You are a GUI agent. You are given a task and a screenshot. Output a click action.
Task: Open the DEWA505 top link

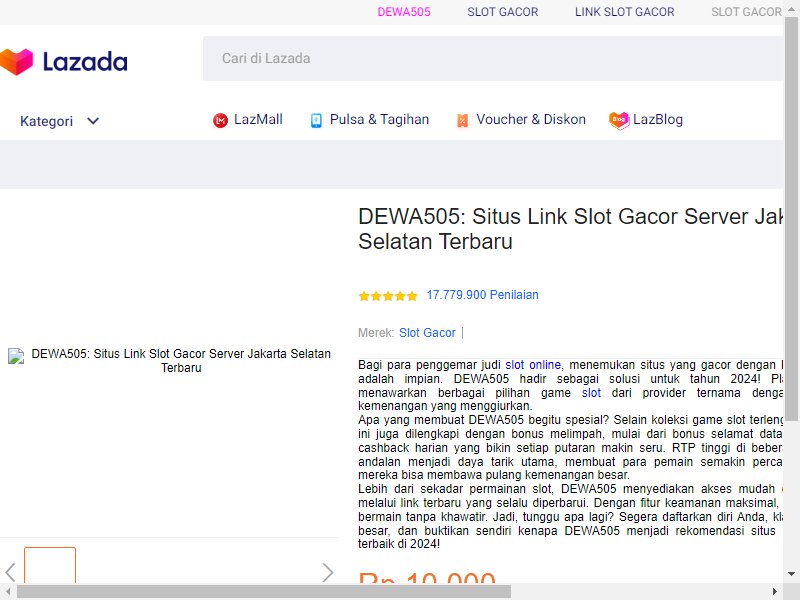tap(404, 12)
